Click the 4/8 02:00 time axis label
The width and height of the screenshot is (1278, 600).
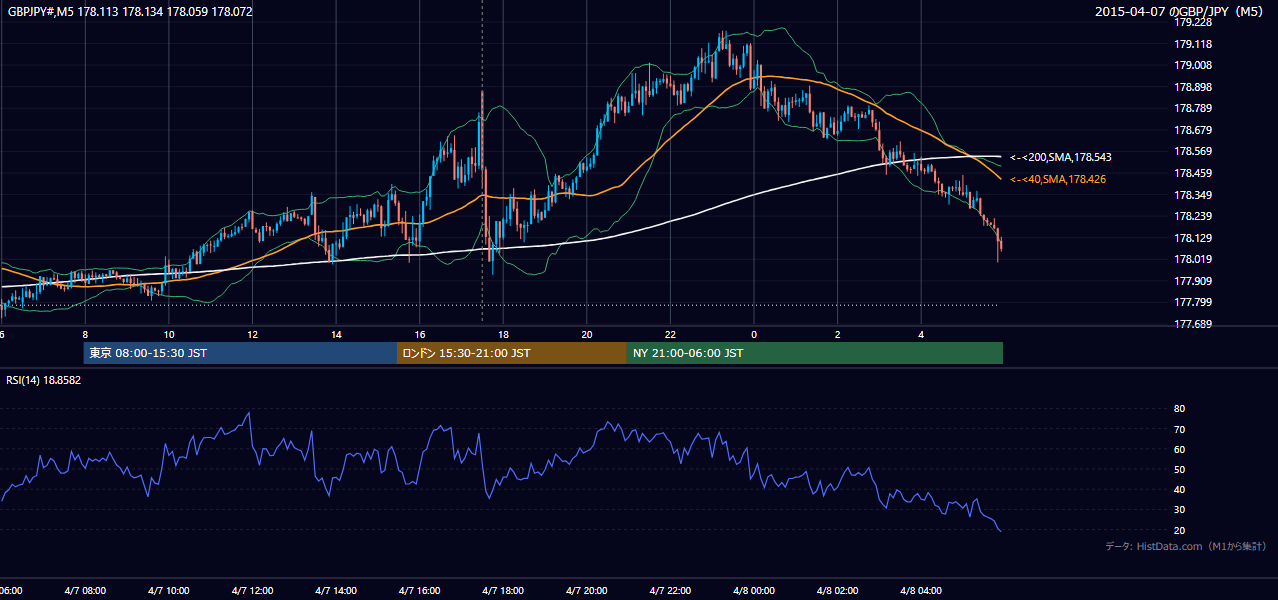pyautogui.click(x=837, y=590)
